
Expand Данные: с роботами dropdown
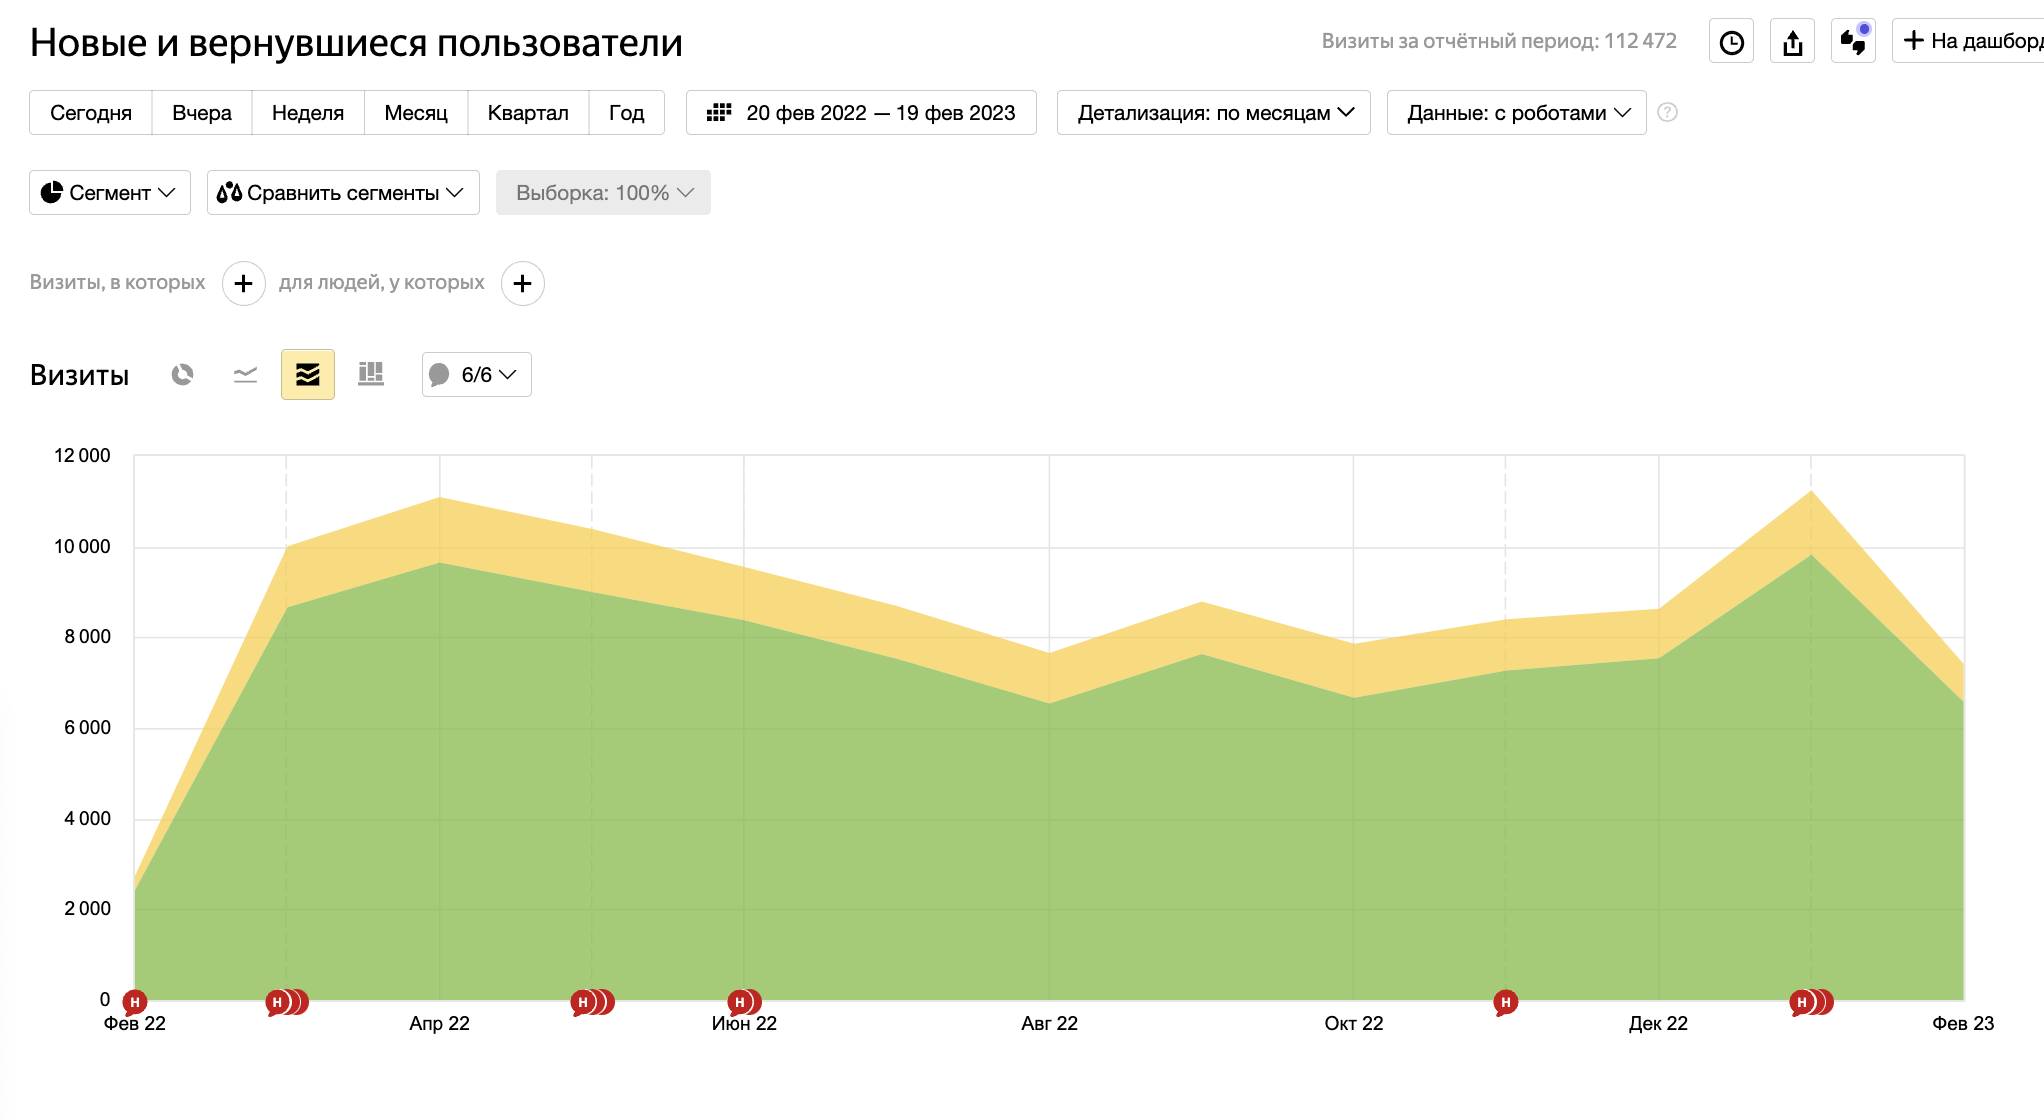1517,113
